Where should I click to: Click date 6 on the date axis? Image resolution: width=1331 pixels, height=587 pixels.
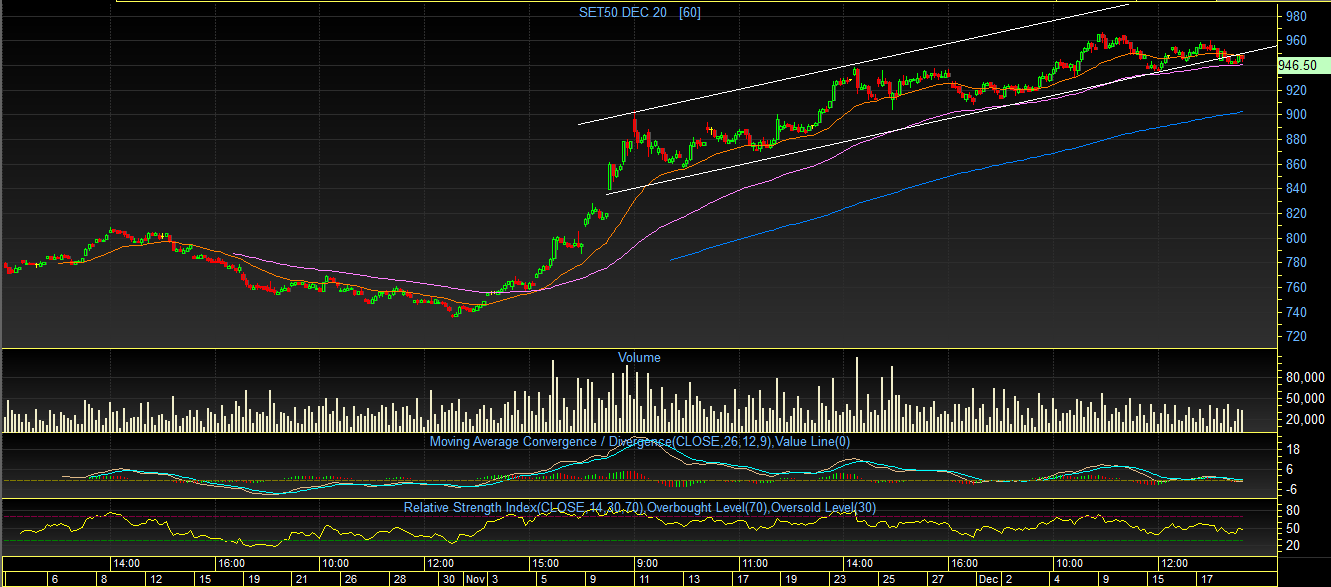point(55,579)
